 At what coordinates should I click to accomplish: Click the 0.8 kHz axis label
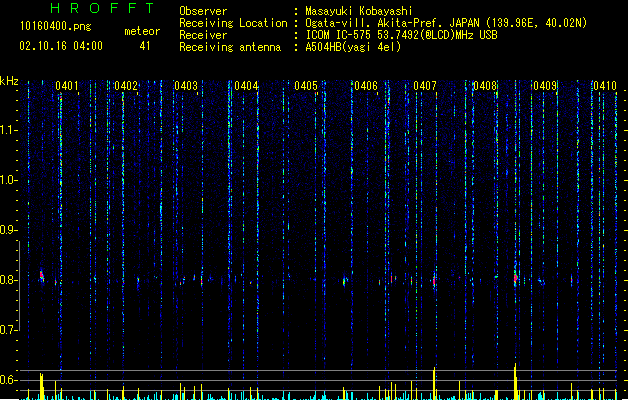coord(9,280)
